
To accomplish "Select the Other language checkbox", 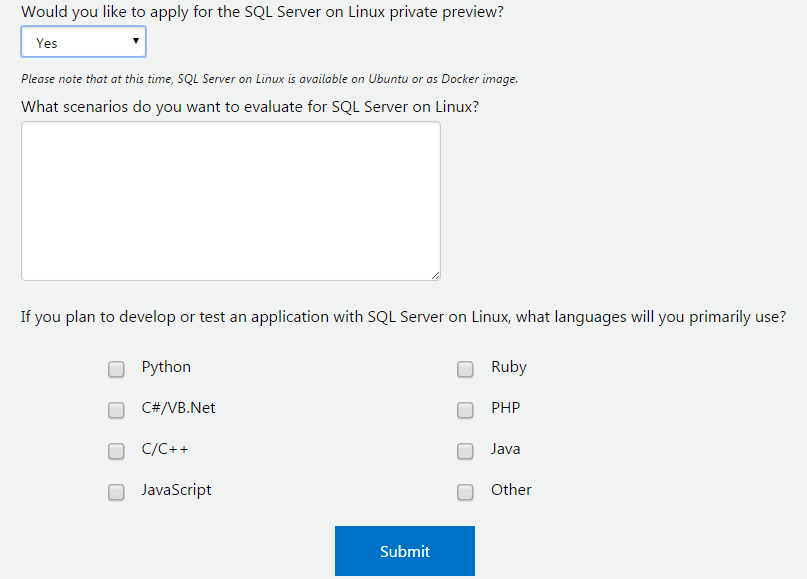I will [x=465, y=492].
